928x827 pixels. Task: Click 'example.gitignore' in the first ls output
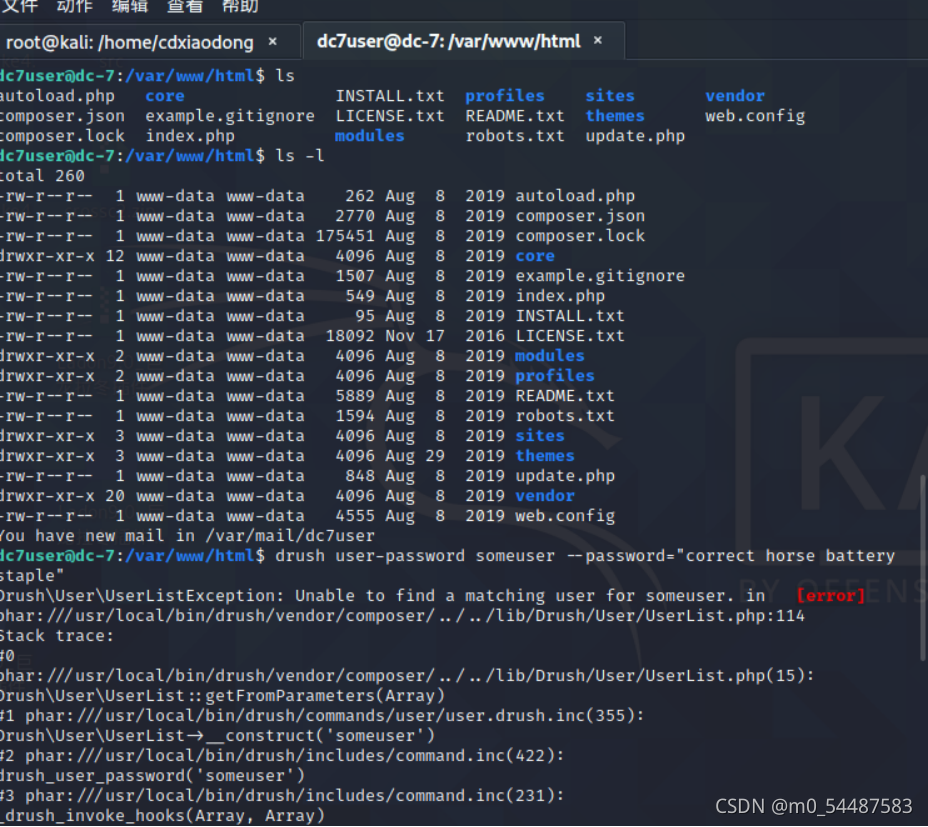[x=230, y=116]
